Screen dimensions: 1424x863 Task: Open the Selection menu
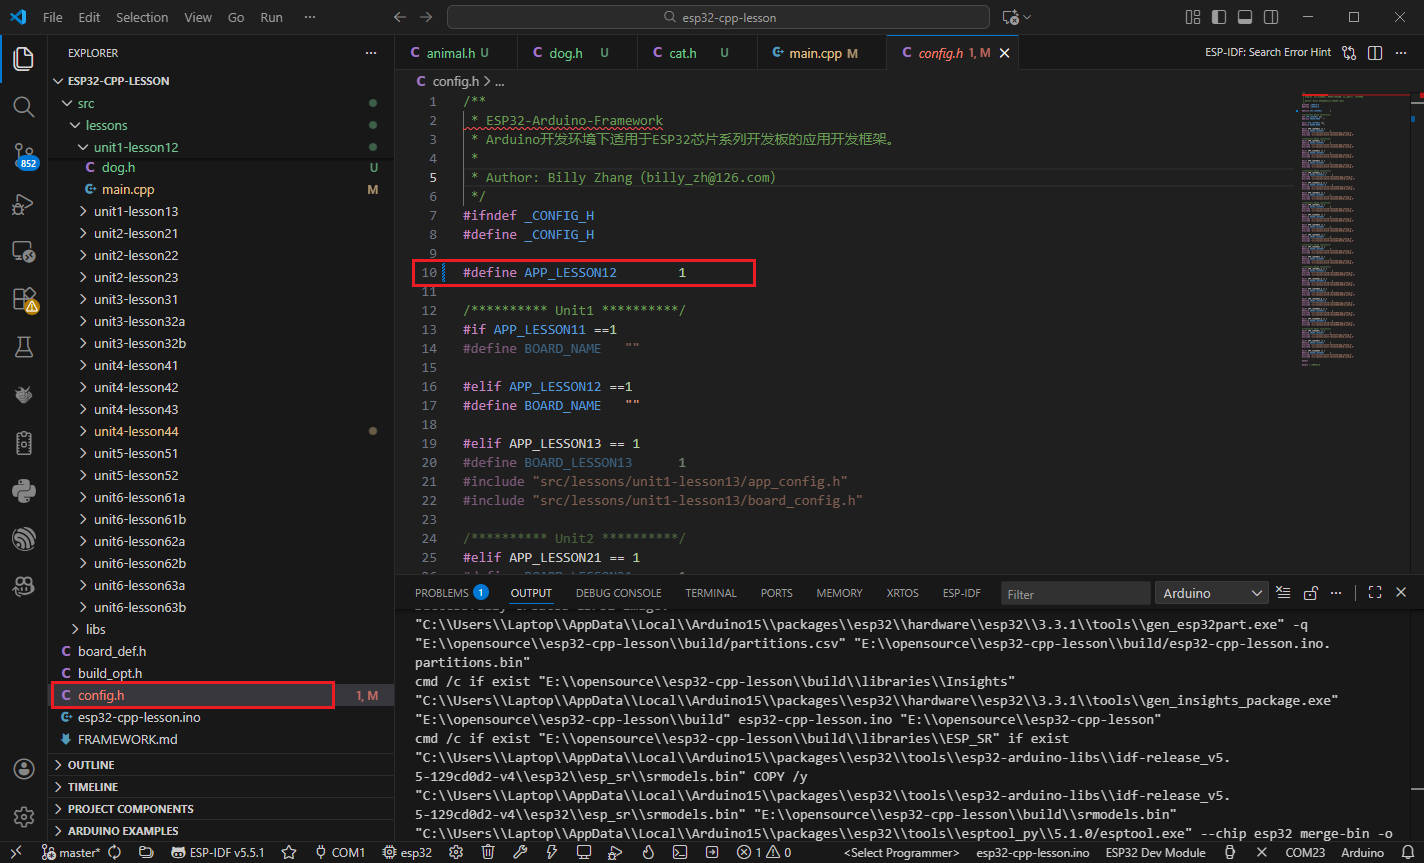tap(142, 17)
